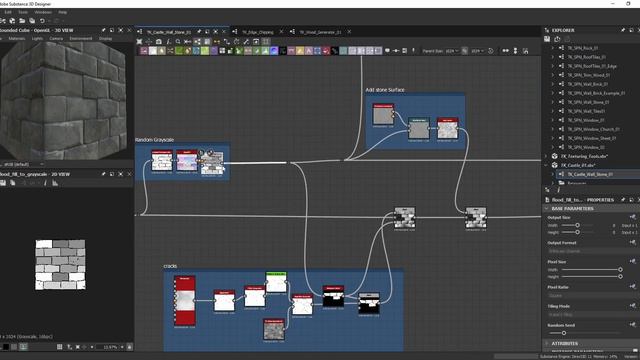Screen dimensions: 640x360
Task: Click the undo icon in main toolbar
Action: pyautogui.click(x=42, y=21)
